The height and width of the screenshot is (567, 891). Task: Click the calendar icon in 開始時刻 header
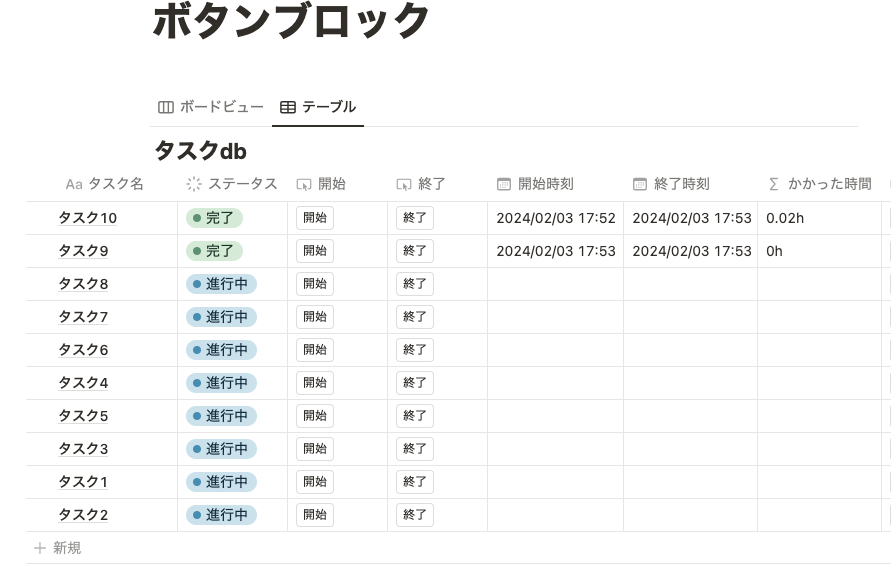pos(503,184)
